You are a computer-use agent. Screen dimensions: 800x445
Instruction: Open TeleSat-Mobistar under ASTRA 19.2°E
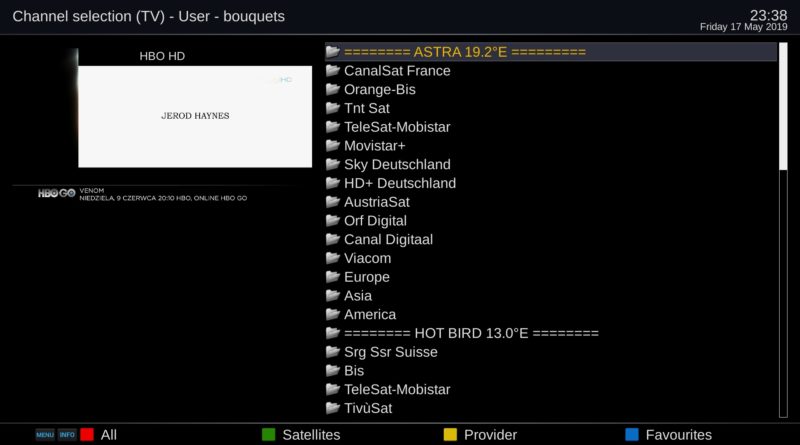tap(551, 127)
